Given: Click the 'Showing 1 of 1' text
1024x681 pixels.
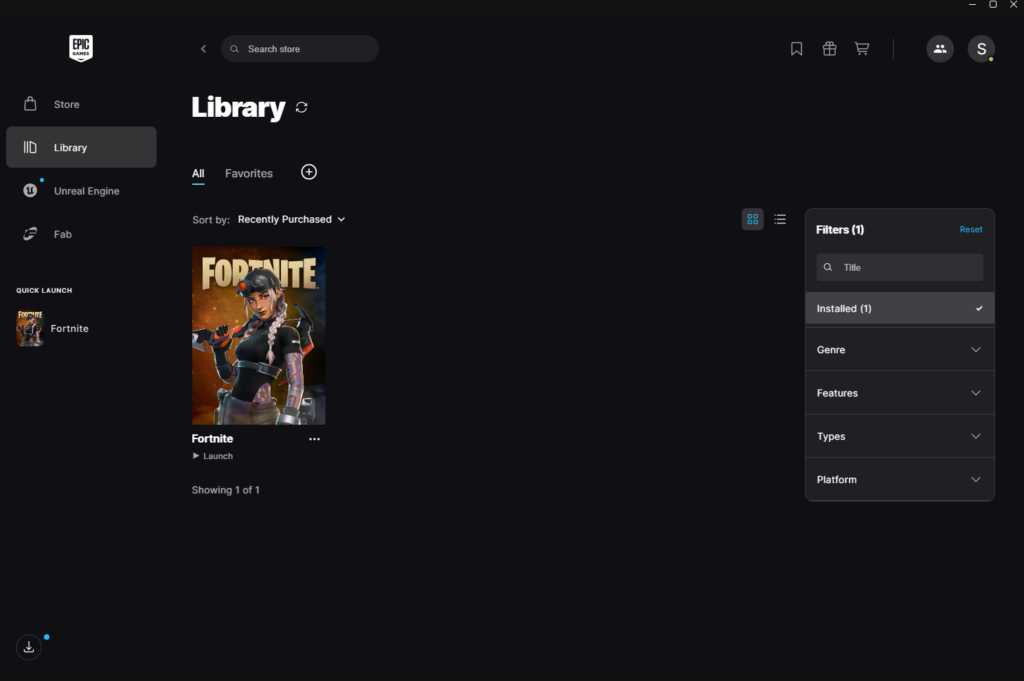Looking at the screenshot, I should [x=225, y=490].
